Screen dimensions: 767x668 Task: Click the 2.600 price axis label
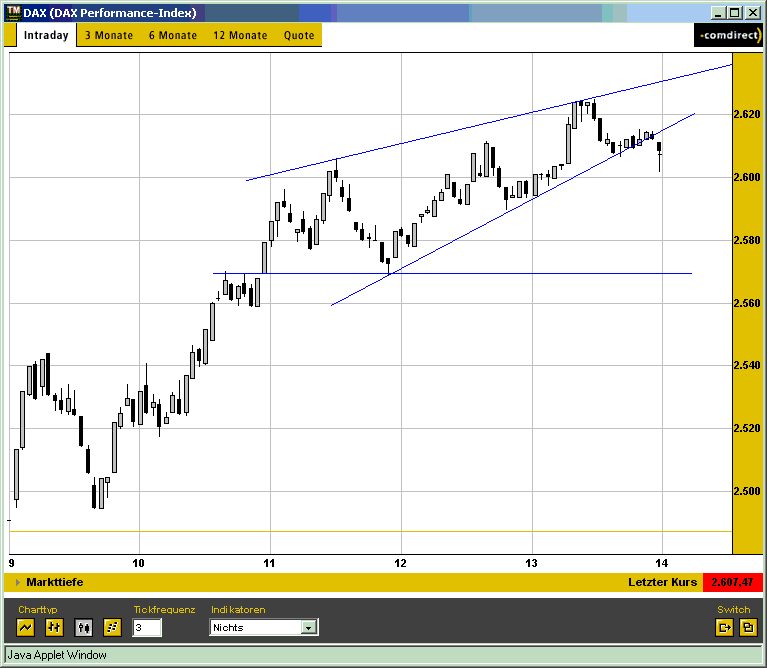(x=747, y=177)
